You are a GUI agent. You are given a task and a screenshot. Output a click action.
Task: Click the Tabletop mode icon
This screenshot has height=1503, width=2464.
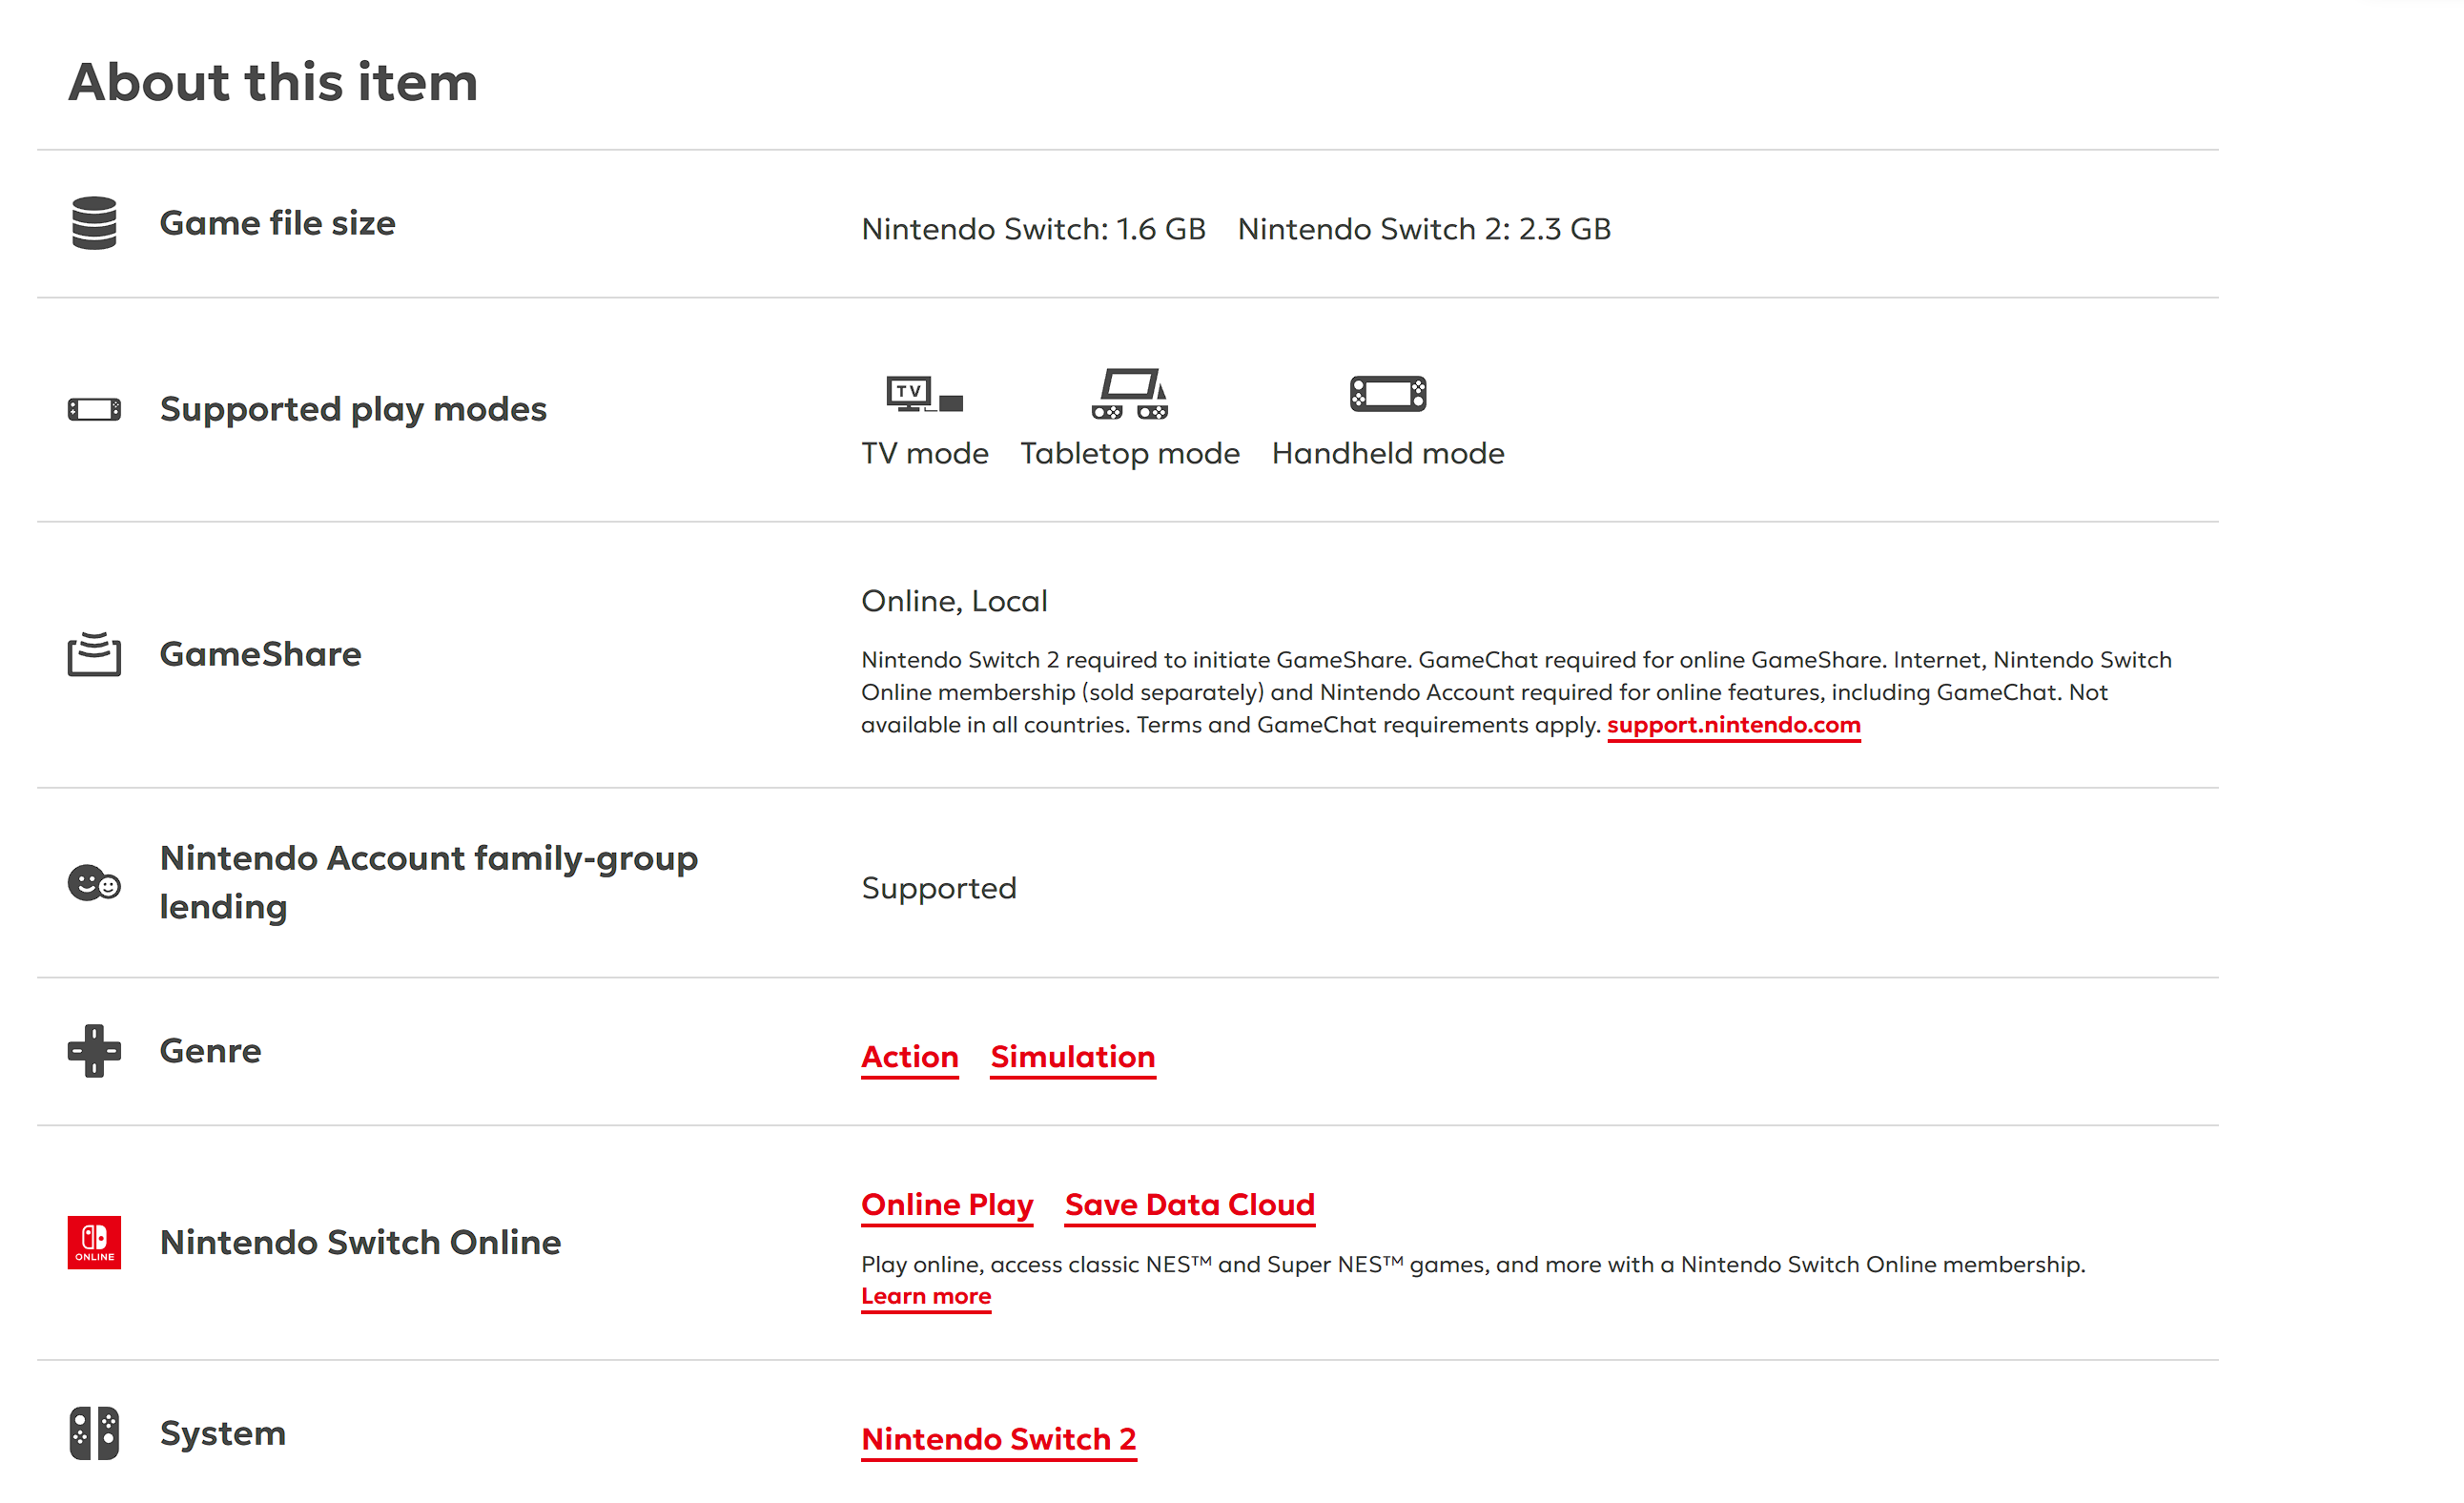[x=1130, y=393]
